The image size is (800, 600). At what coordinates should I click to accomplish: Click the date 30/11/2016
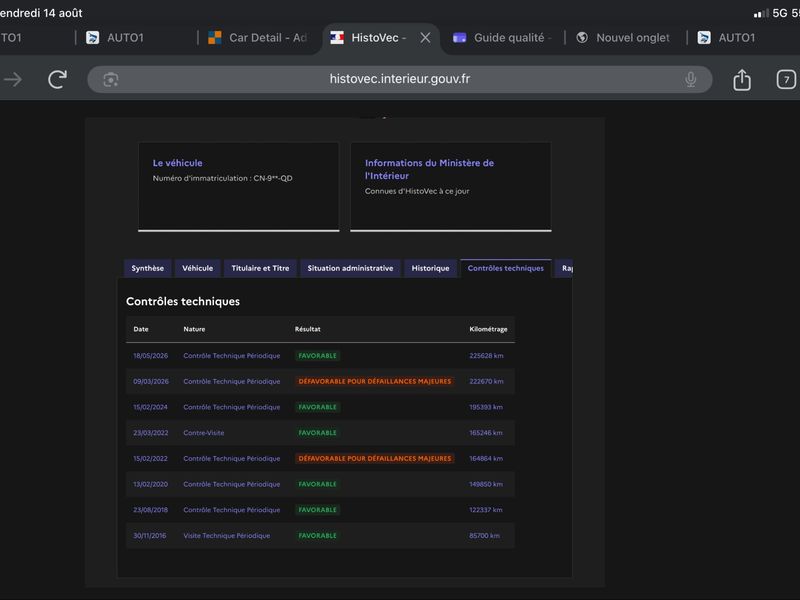point(149,535)
